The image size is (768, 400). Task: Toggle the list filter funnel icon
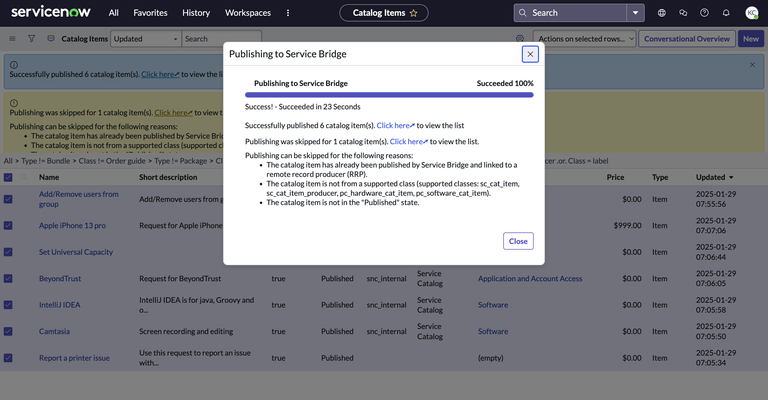31,39
